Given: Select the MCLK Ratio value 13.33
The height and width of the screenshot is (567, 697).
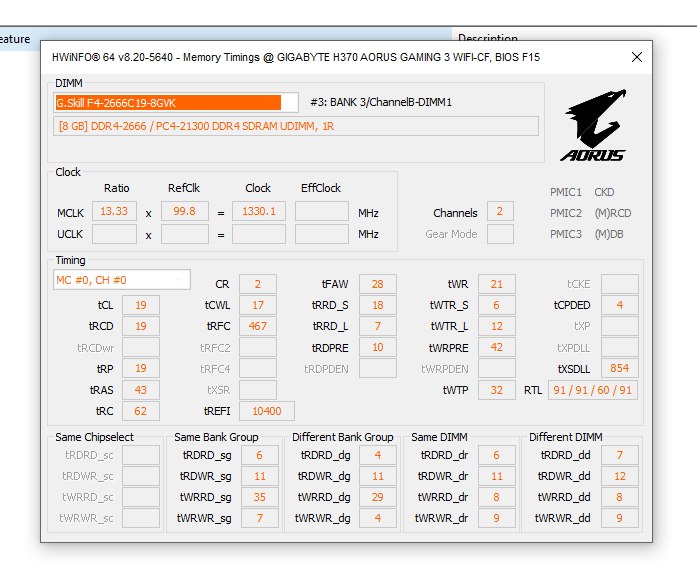Looking at the screenshot, I should click(x=114, y=211).
